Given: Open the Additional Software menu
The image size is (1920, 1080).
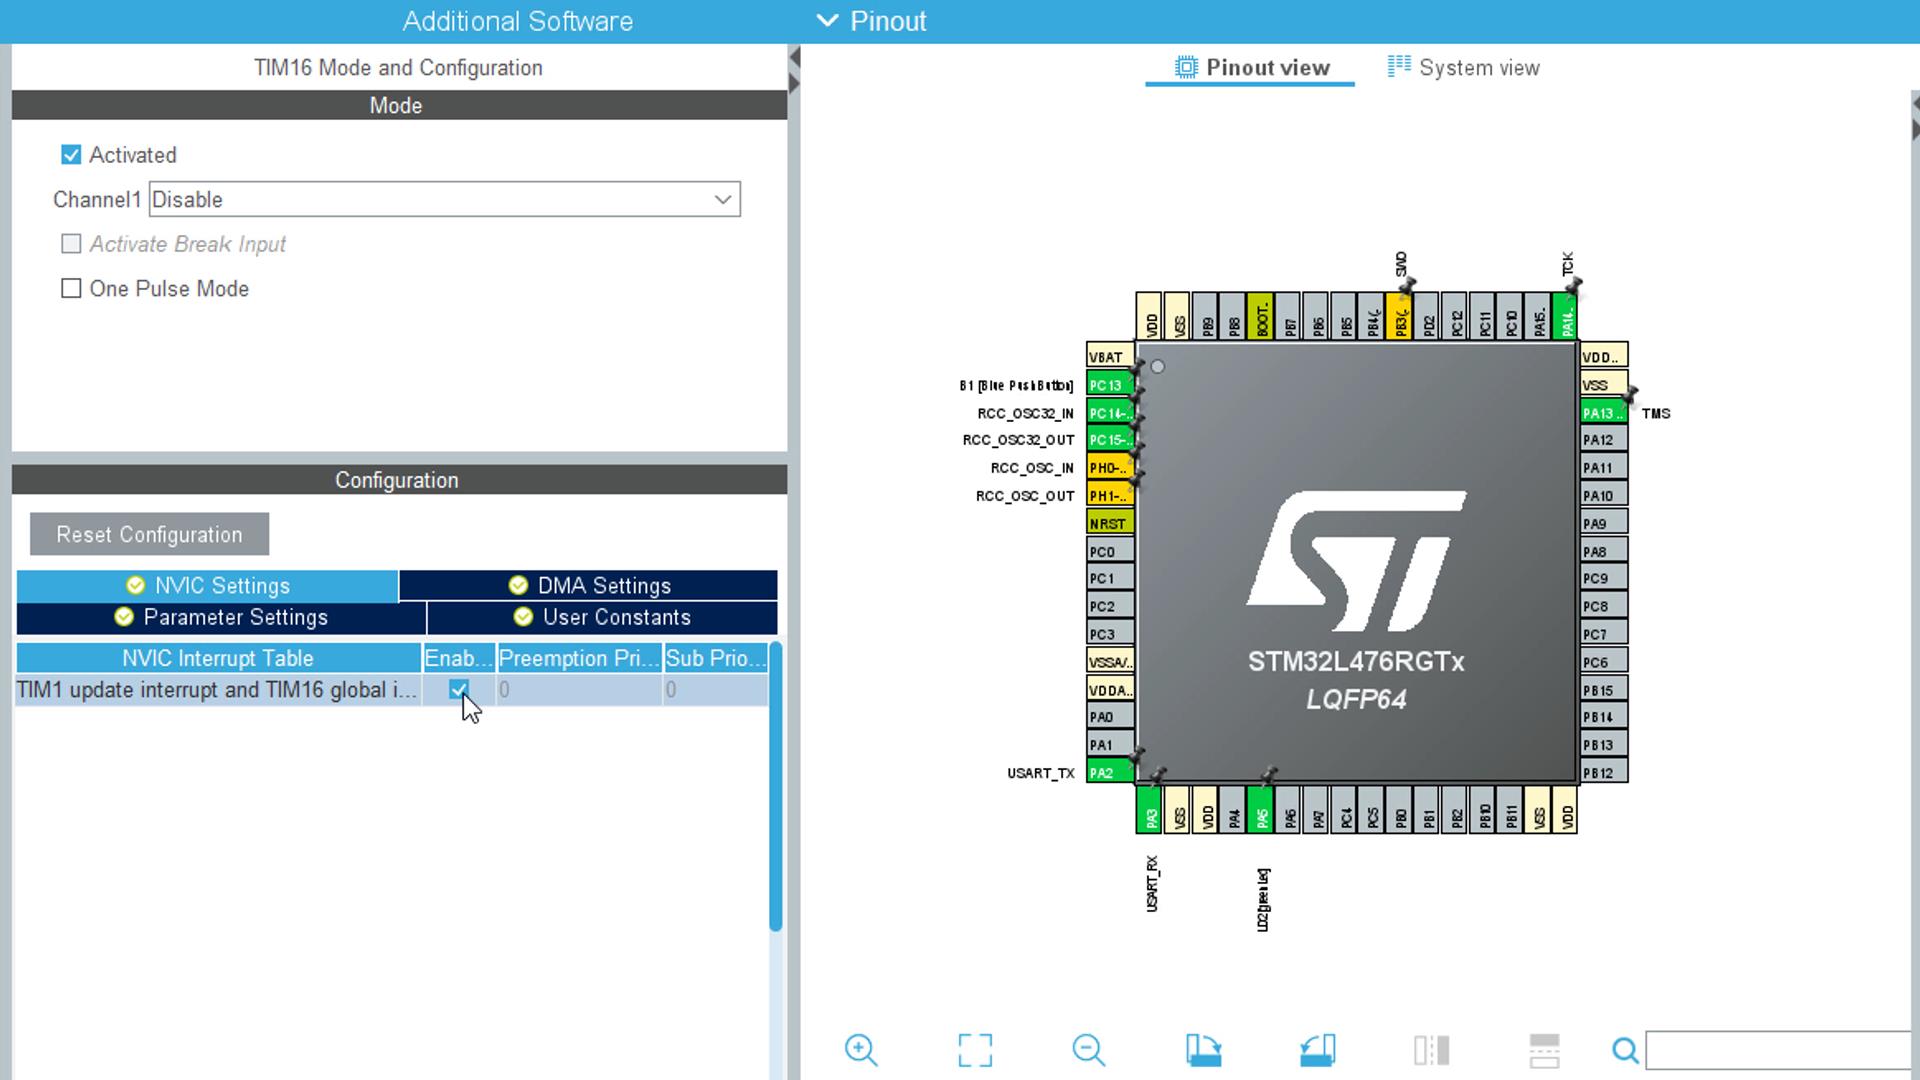Looking at the screenshot, I should [517, 20].
